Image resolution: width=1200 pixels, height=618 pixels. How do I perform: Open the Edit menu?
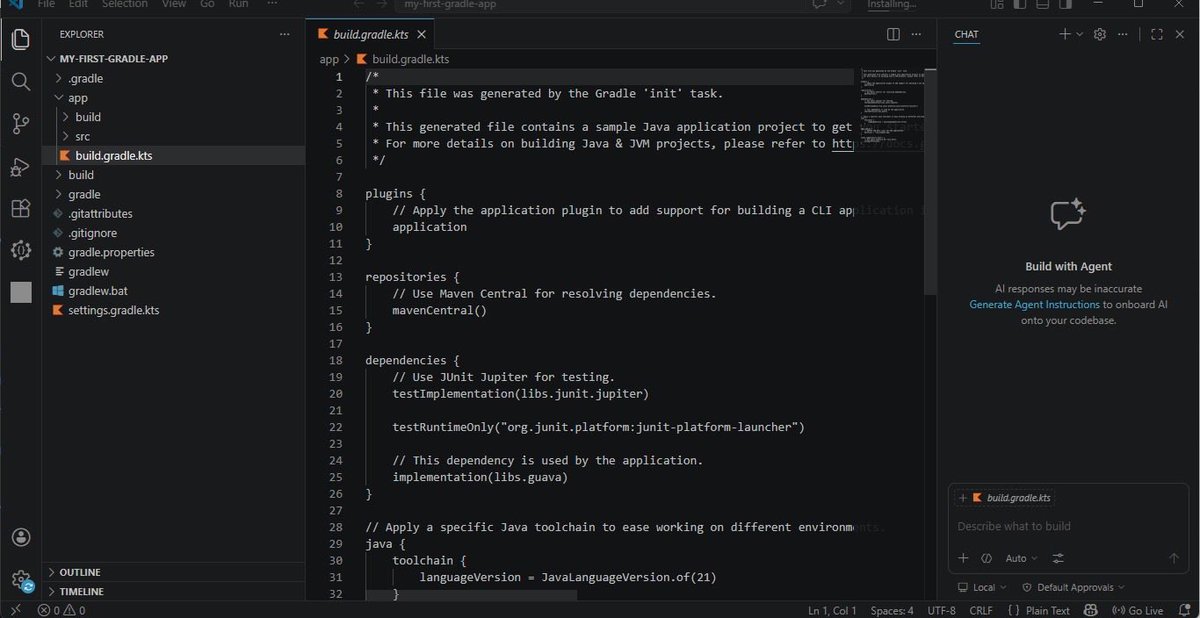coord(78,4)
